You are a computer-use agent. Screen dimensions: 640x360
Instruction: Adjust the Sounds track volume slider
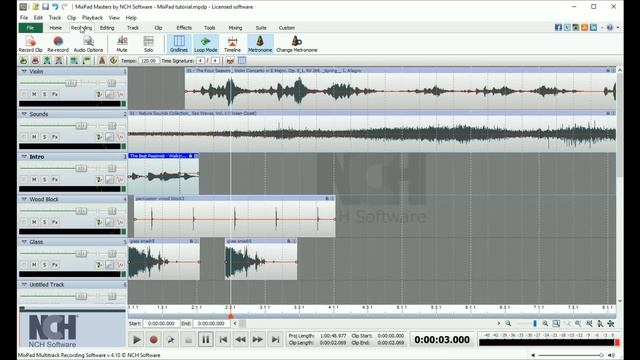click(81, 126)
